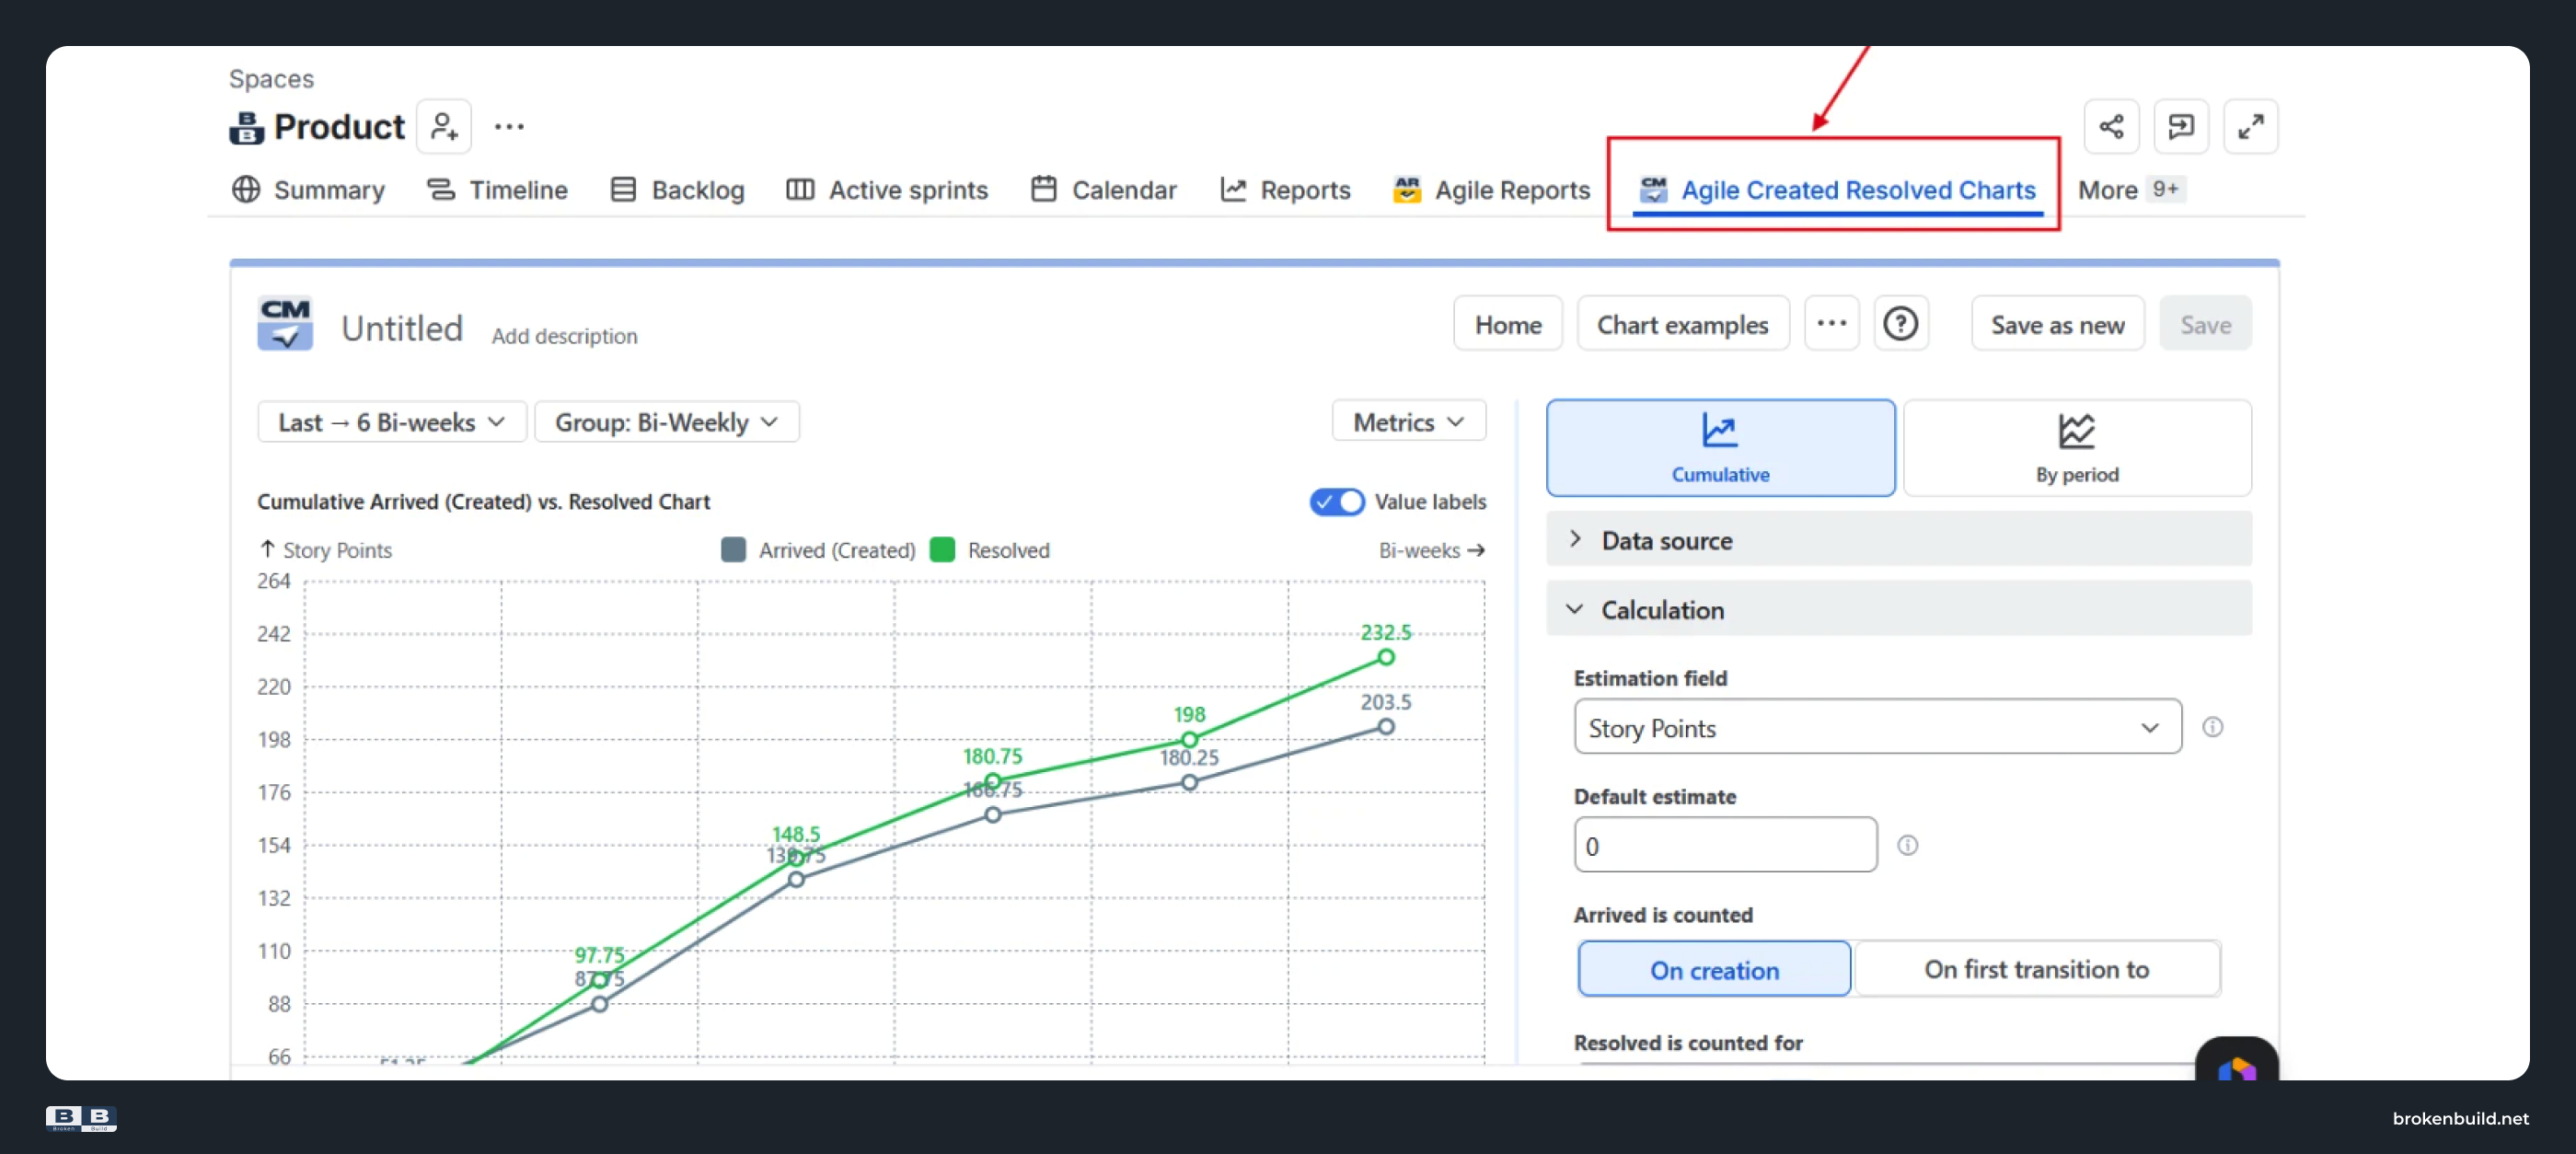Open the Calendar tab
The image size is (2576, 1154).
[x=1104, y=190]
